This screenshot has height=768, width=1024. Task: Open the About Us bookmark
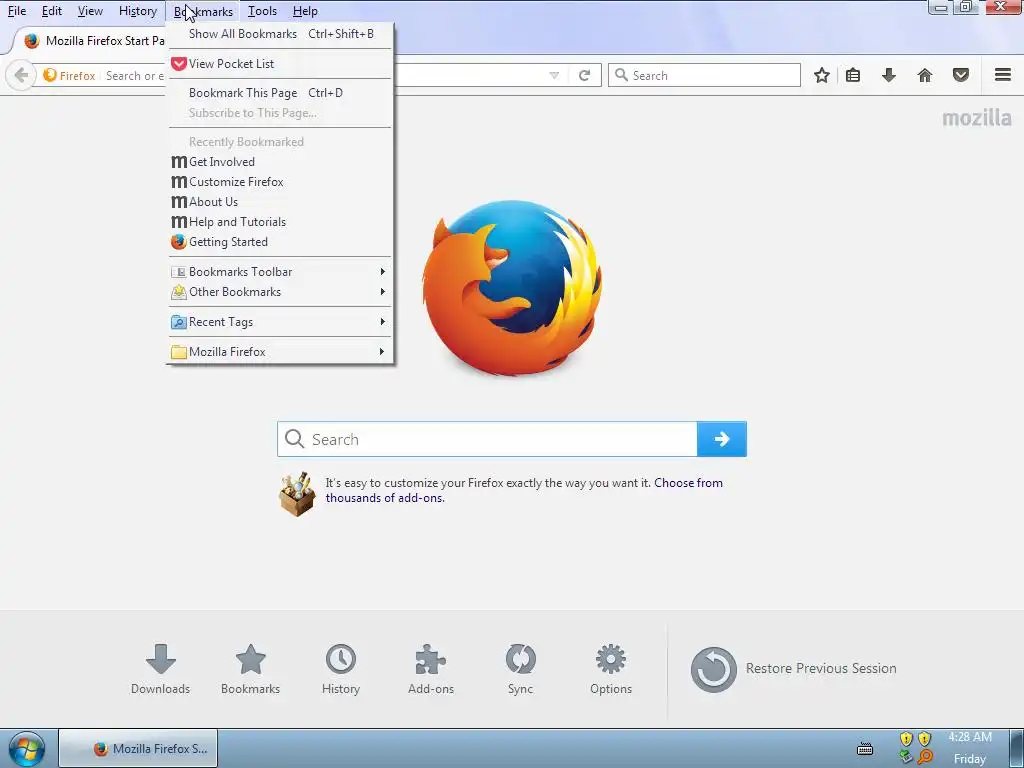coord(281,202)
